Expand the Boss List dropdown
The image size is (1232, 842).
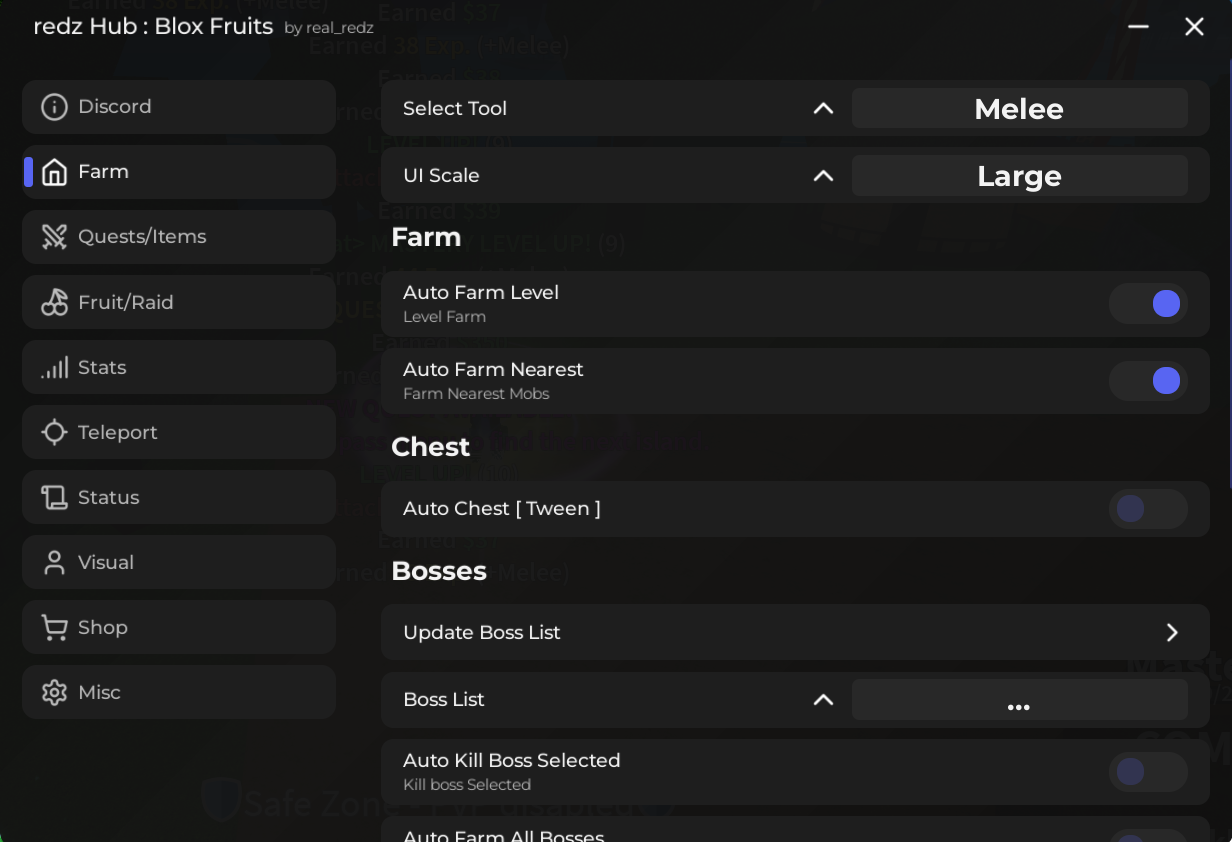[x=1019, y=700]
